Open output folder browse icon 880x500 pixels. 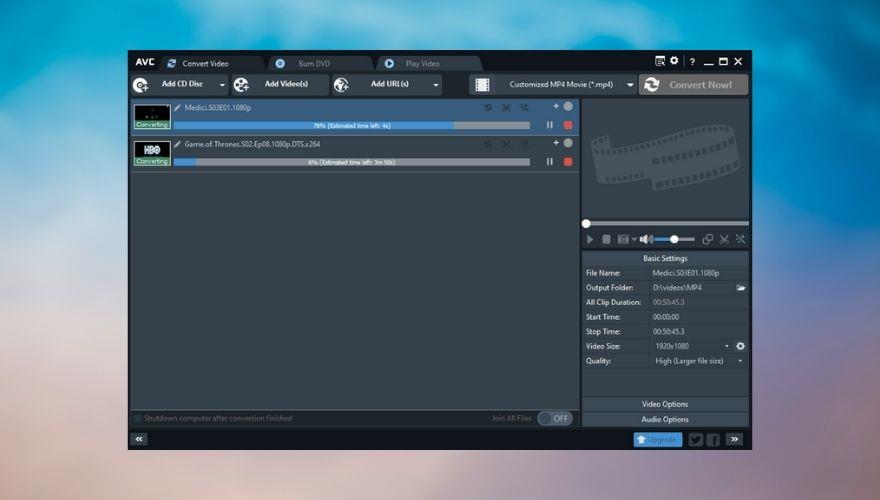[x=741, y=288]
